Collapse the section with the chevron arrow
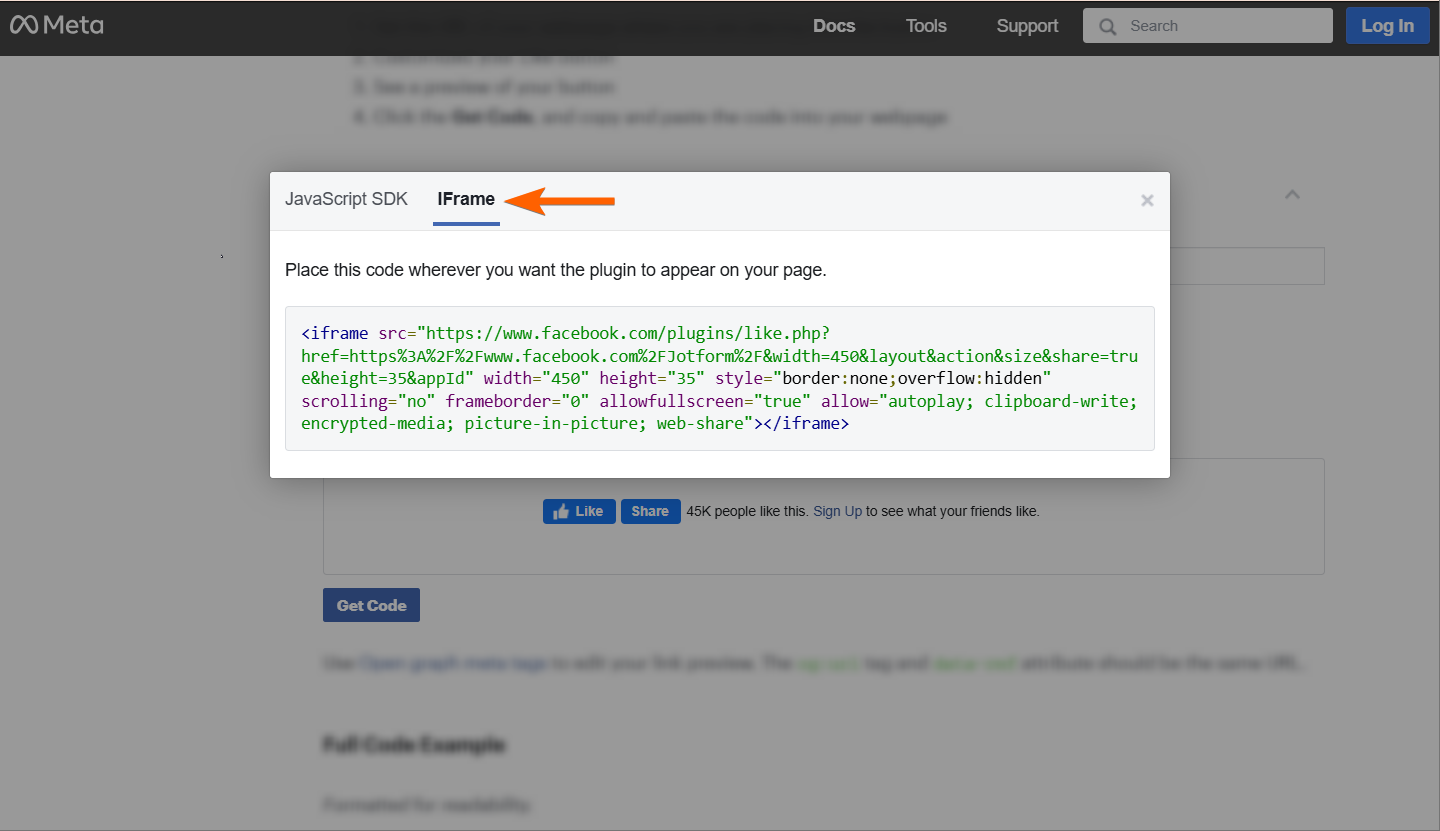Image resolution: width=1440 pixels, height=831 pixels. pyautogui.click(x=1292, y=194)
